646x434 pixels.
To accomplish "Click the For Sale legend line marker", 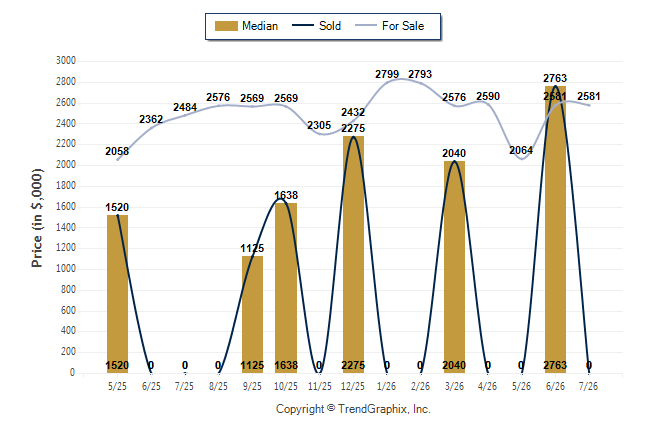I will 366,26.
